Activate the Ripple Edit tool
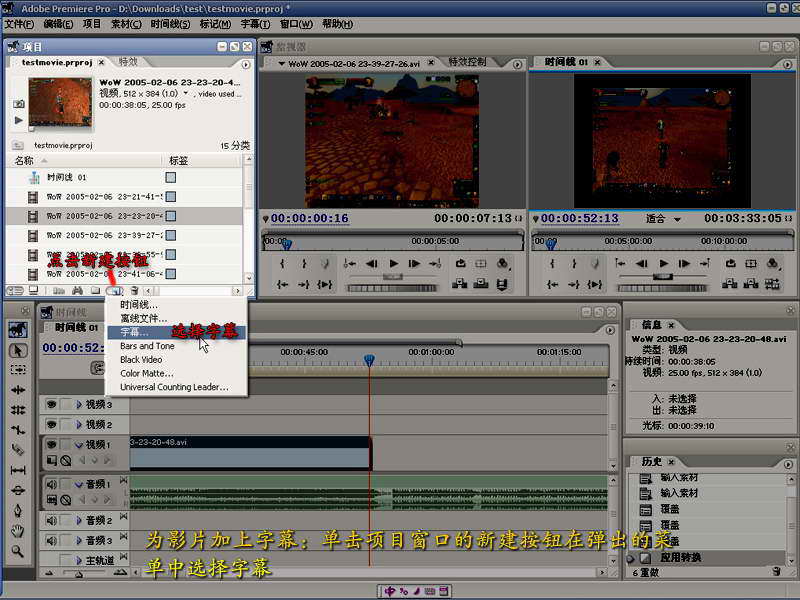This screenshot has height=600, width=800. pos(18,390)
